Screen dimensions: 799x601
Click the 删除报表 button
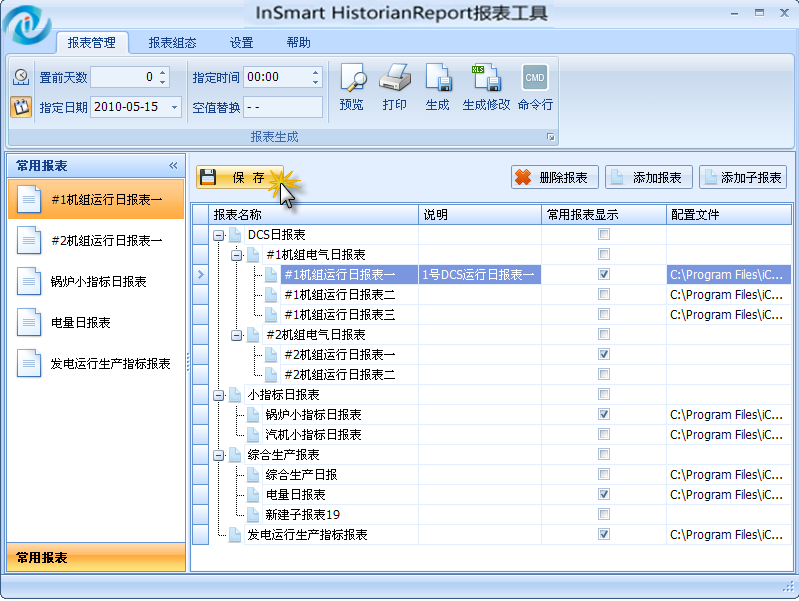(555, 177)
